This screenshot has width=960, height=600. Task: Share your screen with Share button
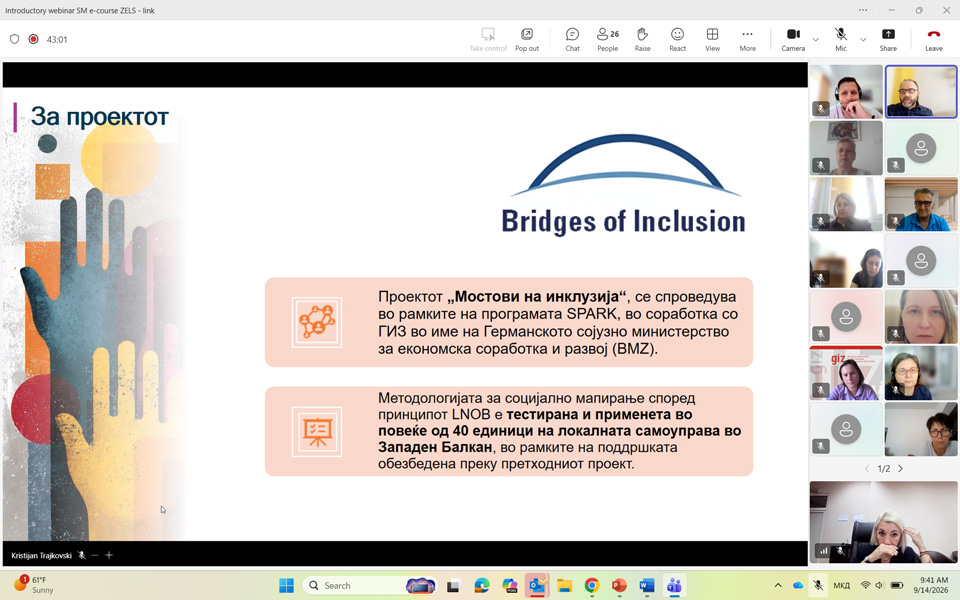pyautogui.click(x=888, y=39)
